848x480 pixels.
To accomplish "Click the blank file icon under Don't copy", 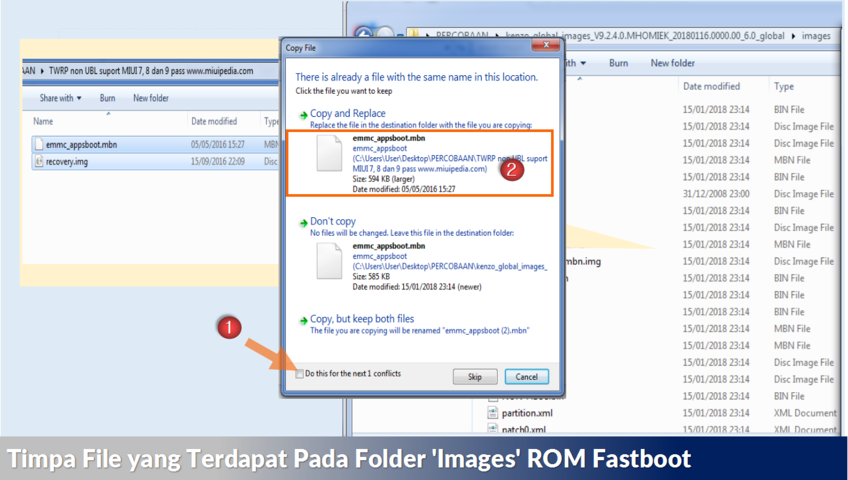I will click(329, 261).
